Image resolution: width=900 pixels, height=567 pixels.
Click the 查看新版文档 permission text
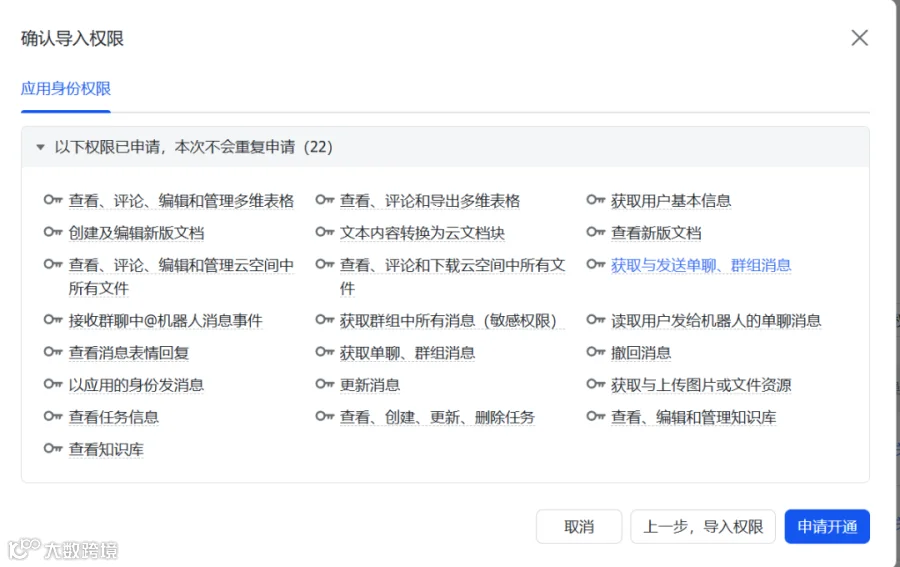656,233
